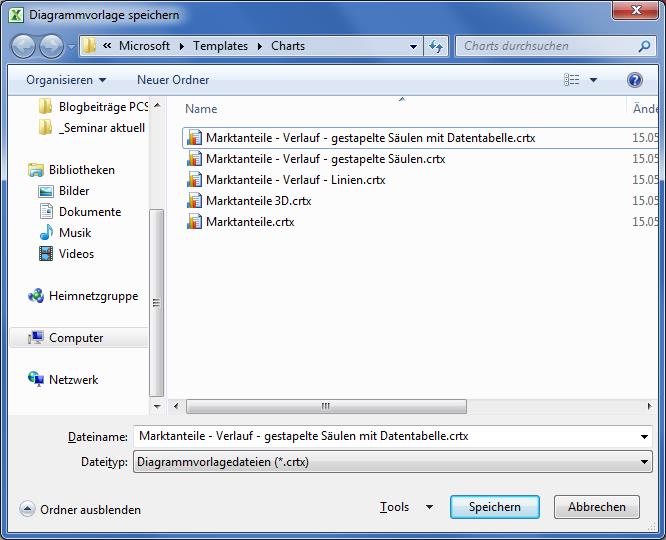Click the file list scroll right arrow

pyautogui.click(x=649, y=407)
